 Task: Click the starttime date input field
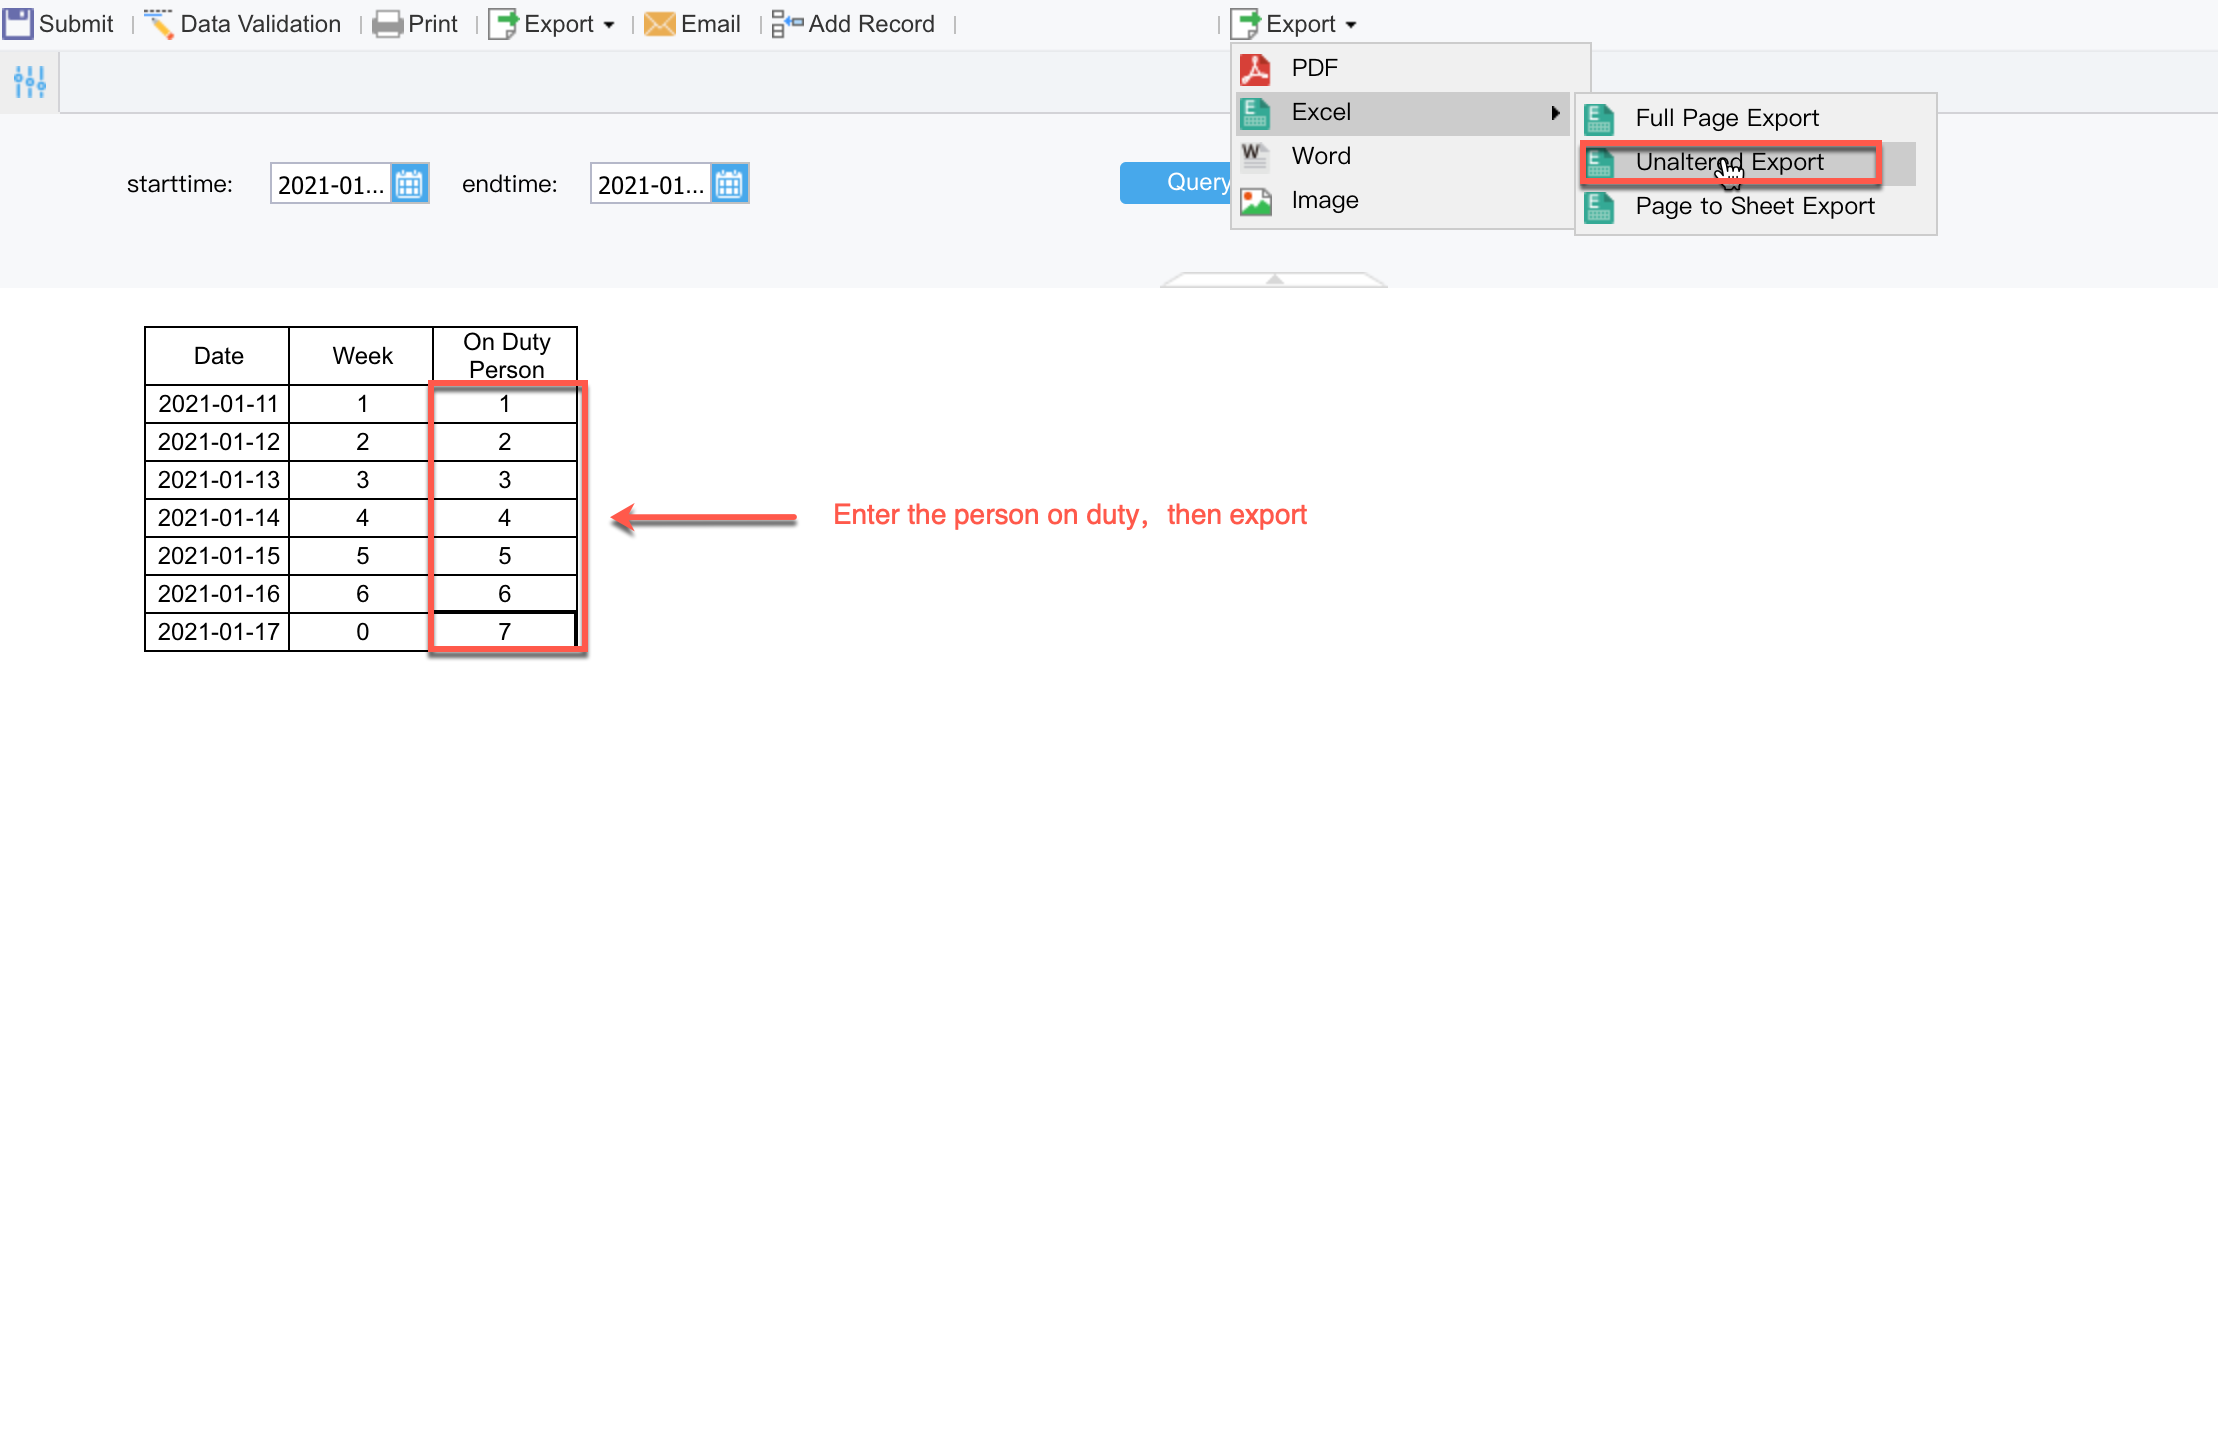(x=330, y=183)
